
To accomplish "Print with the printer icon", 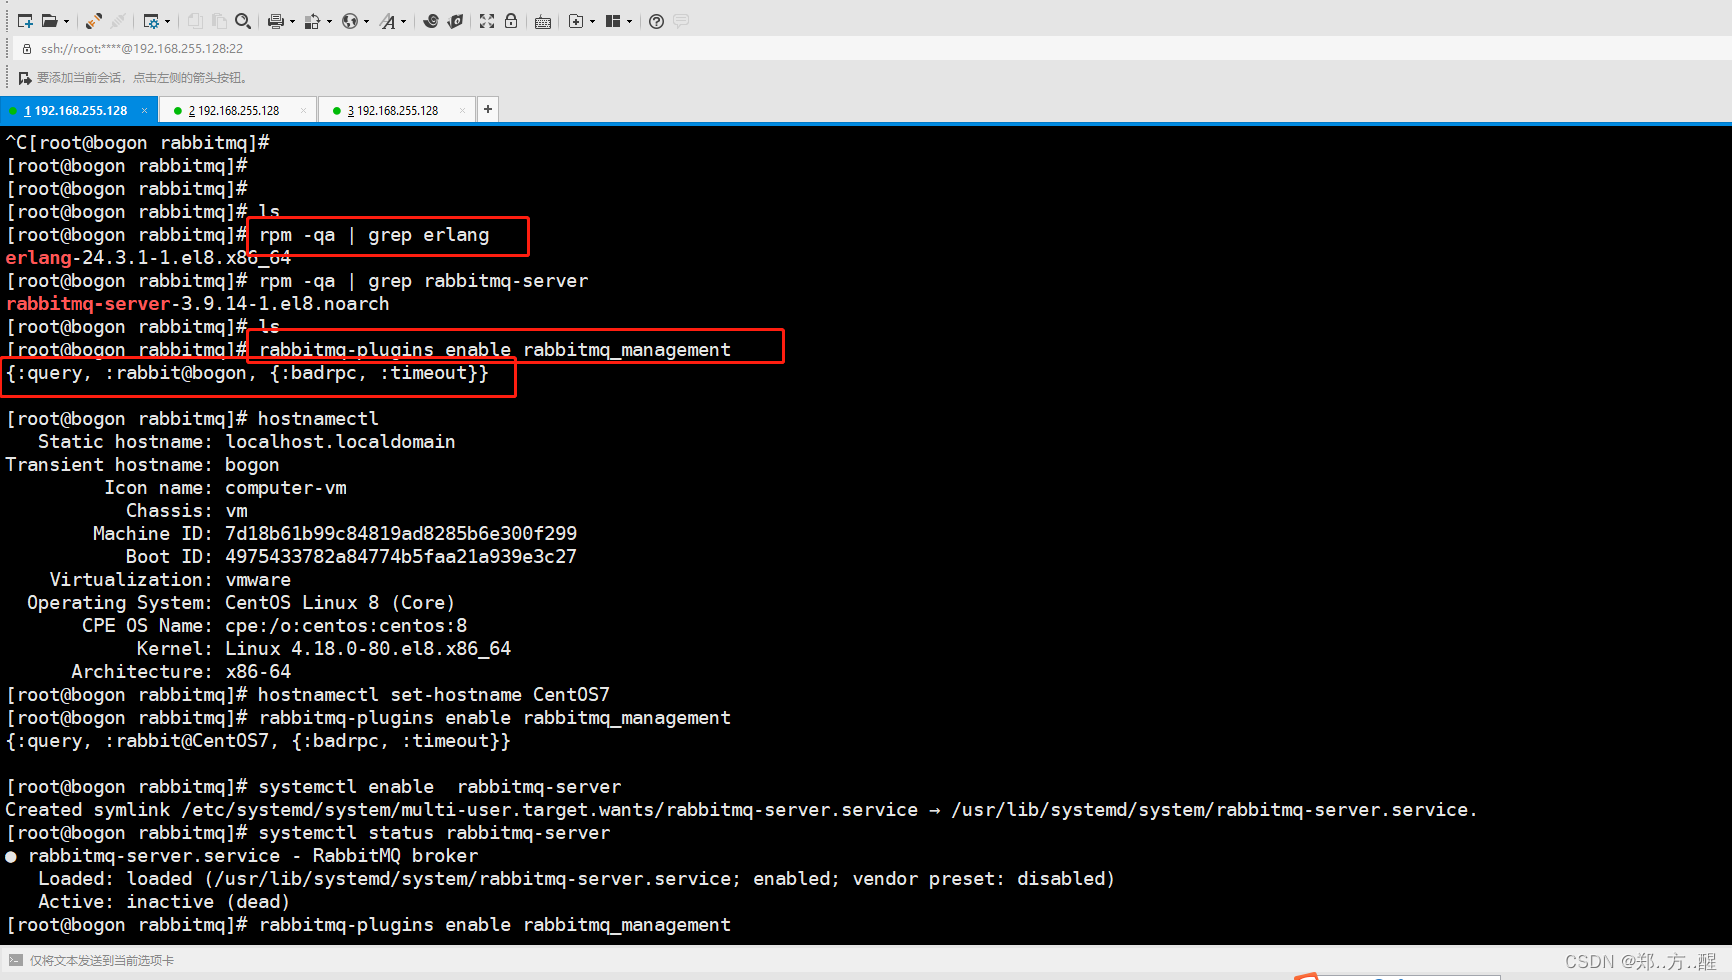I will (275, 21).
